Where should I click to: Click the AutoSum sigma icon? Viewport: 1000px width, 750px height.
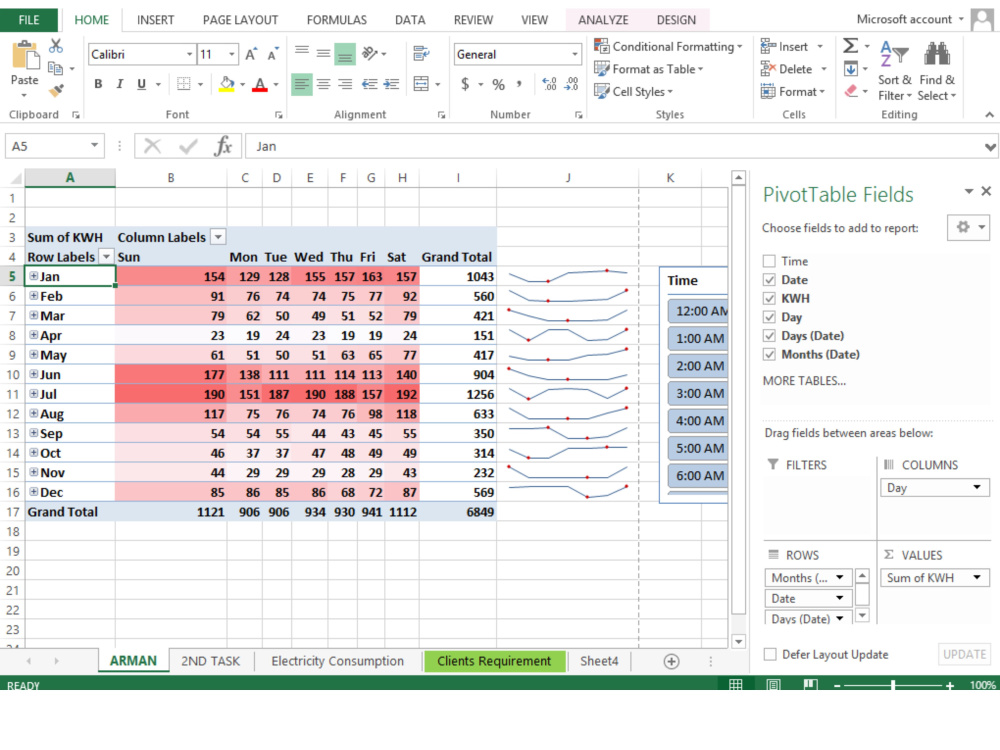pos(850,46)
